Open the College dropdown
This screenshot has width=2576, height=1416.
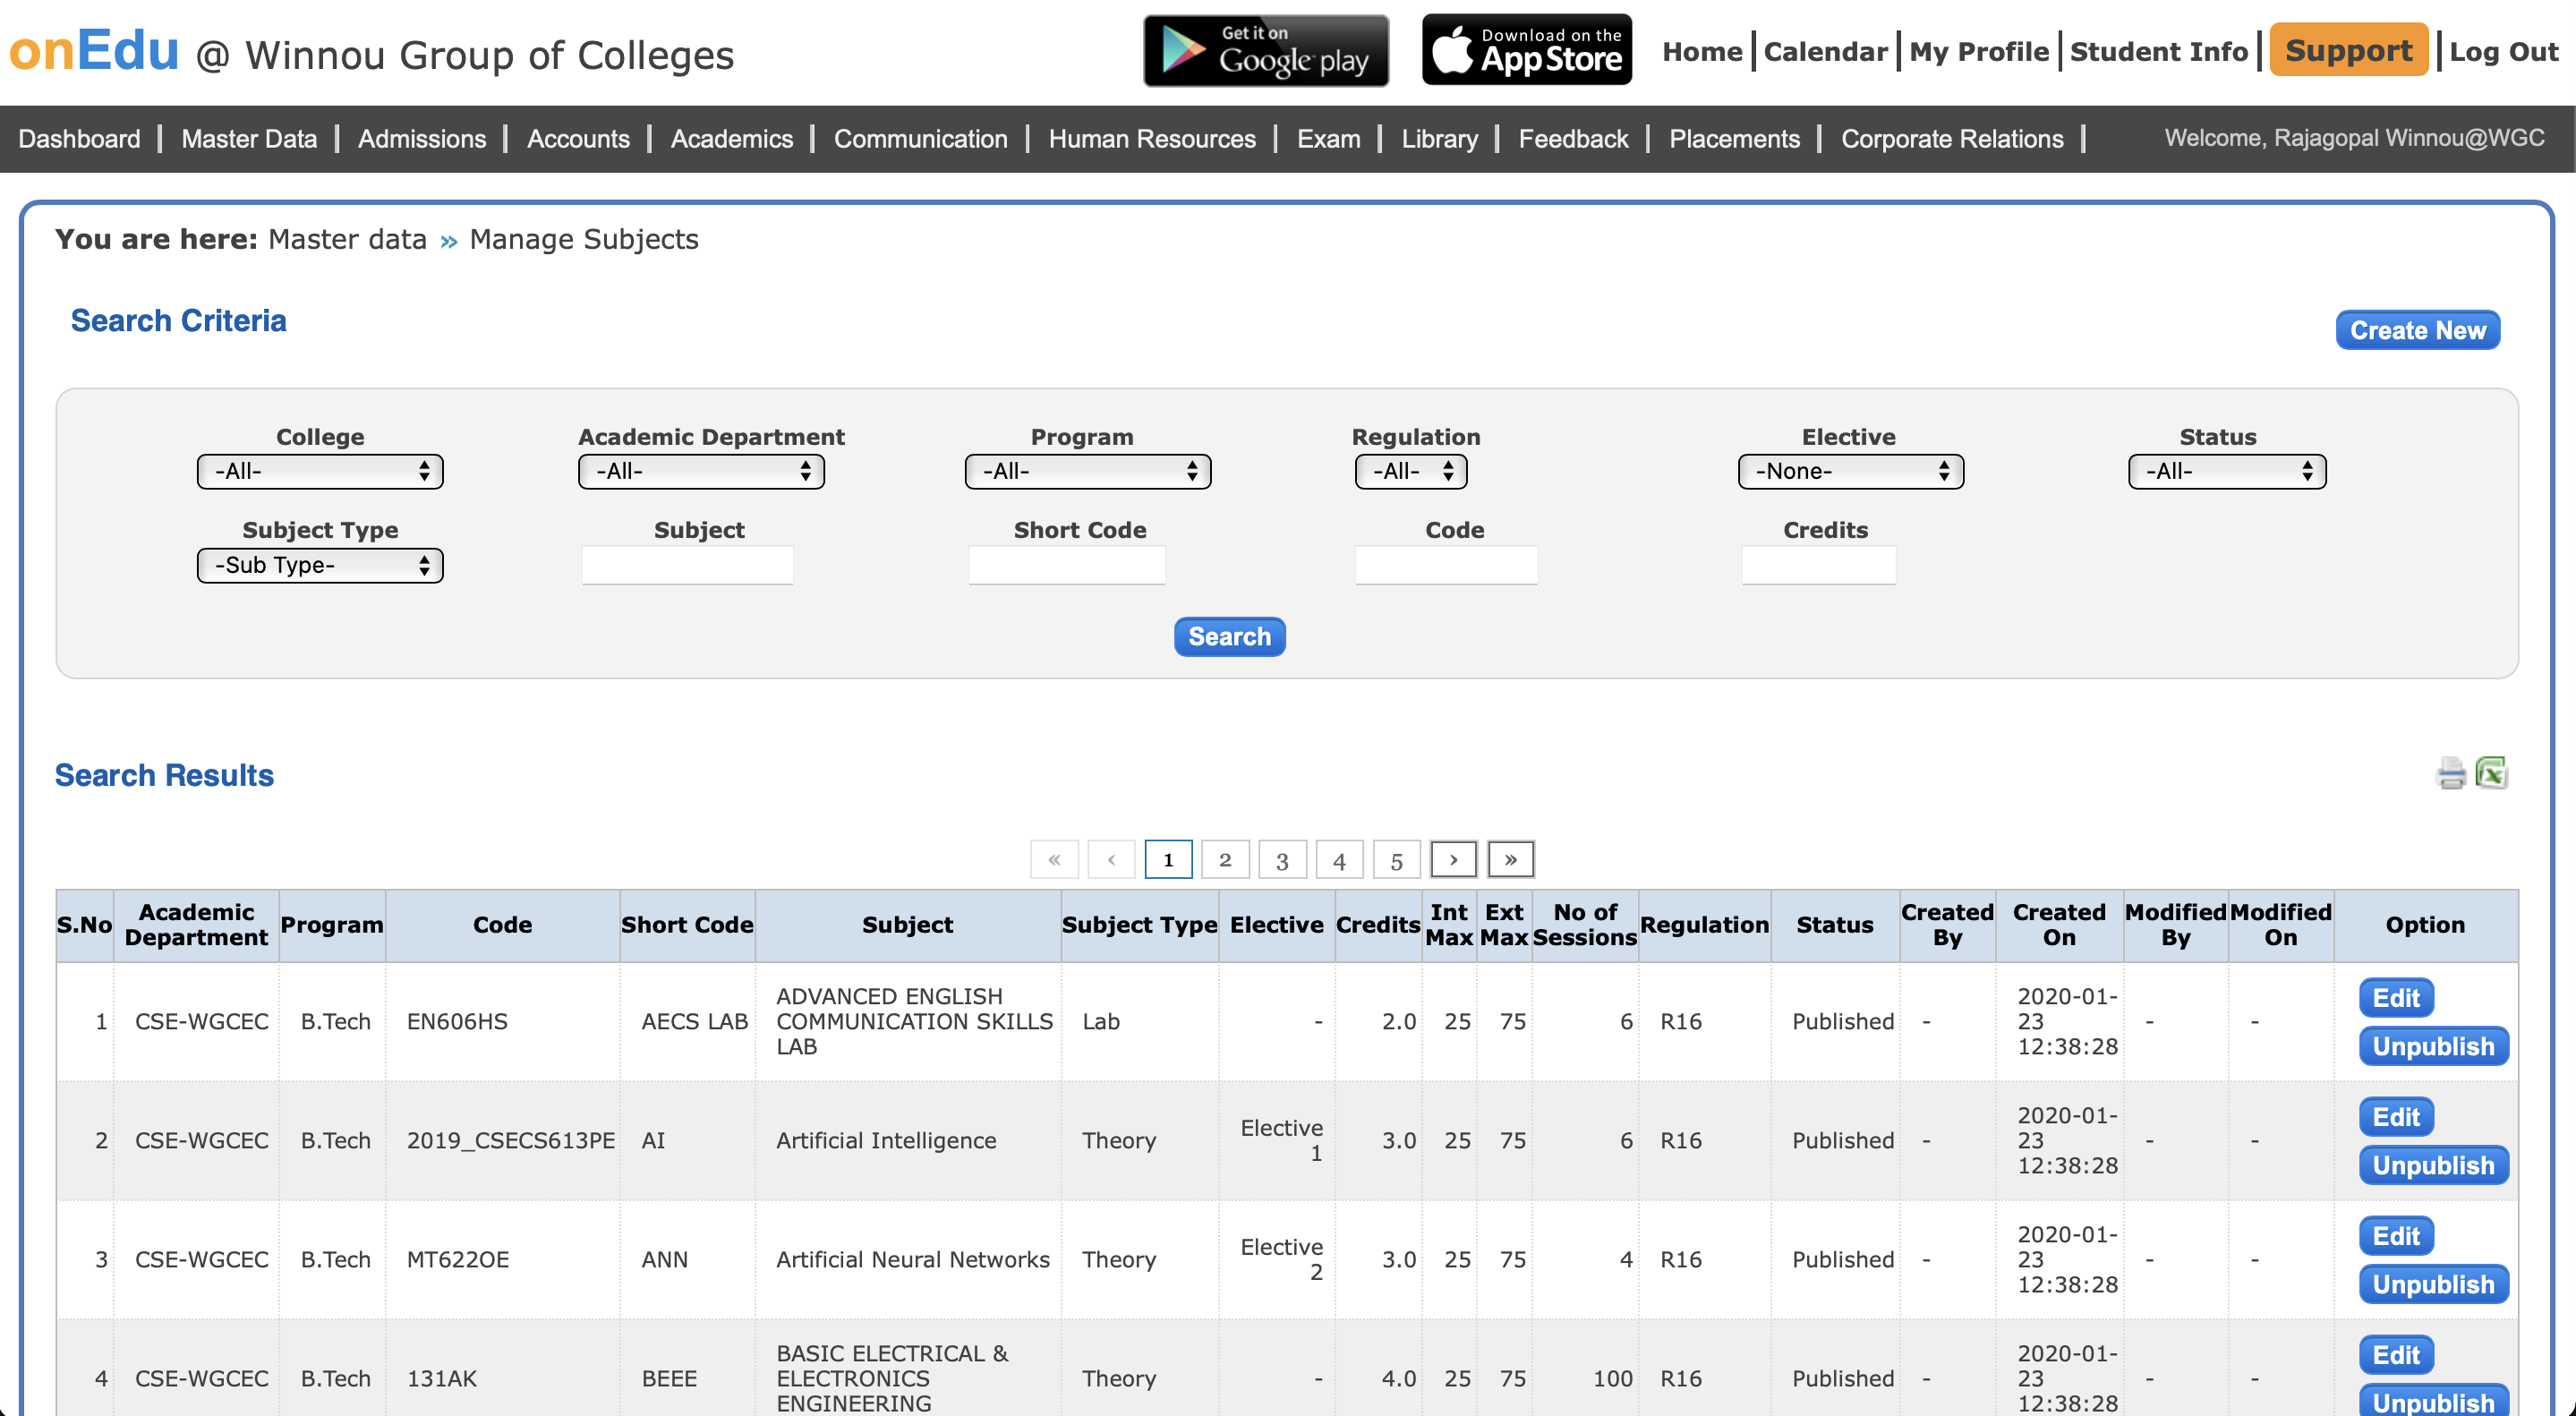tap(320, 471)
